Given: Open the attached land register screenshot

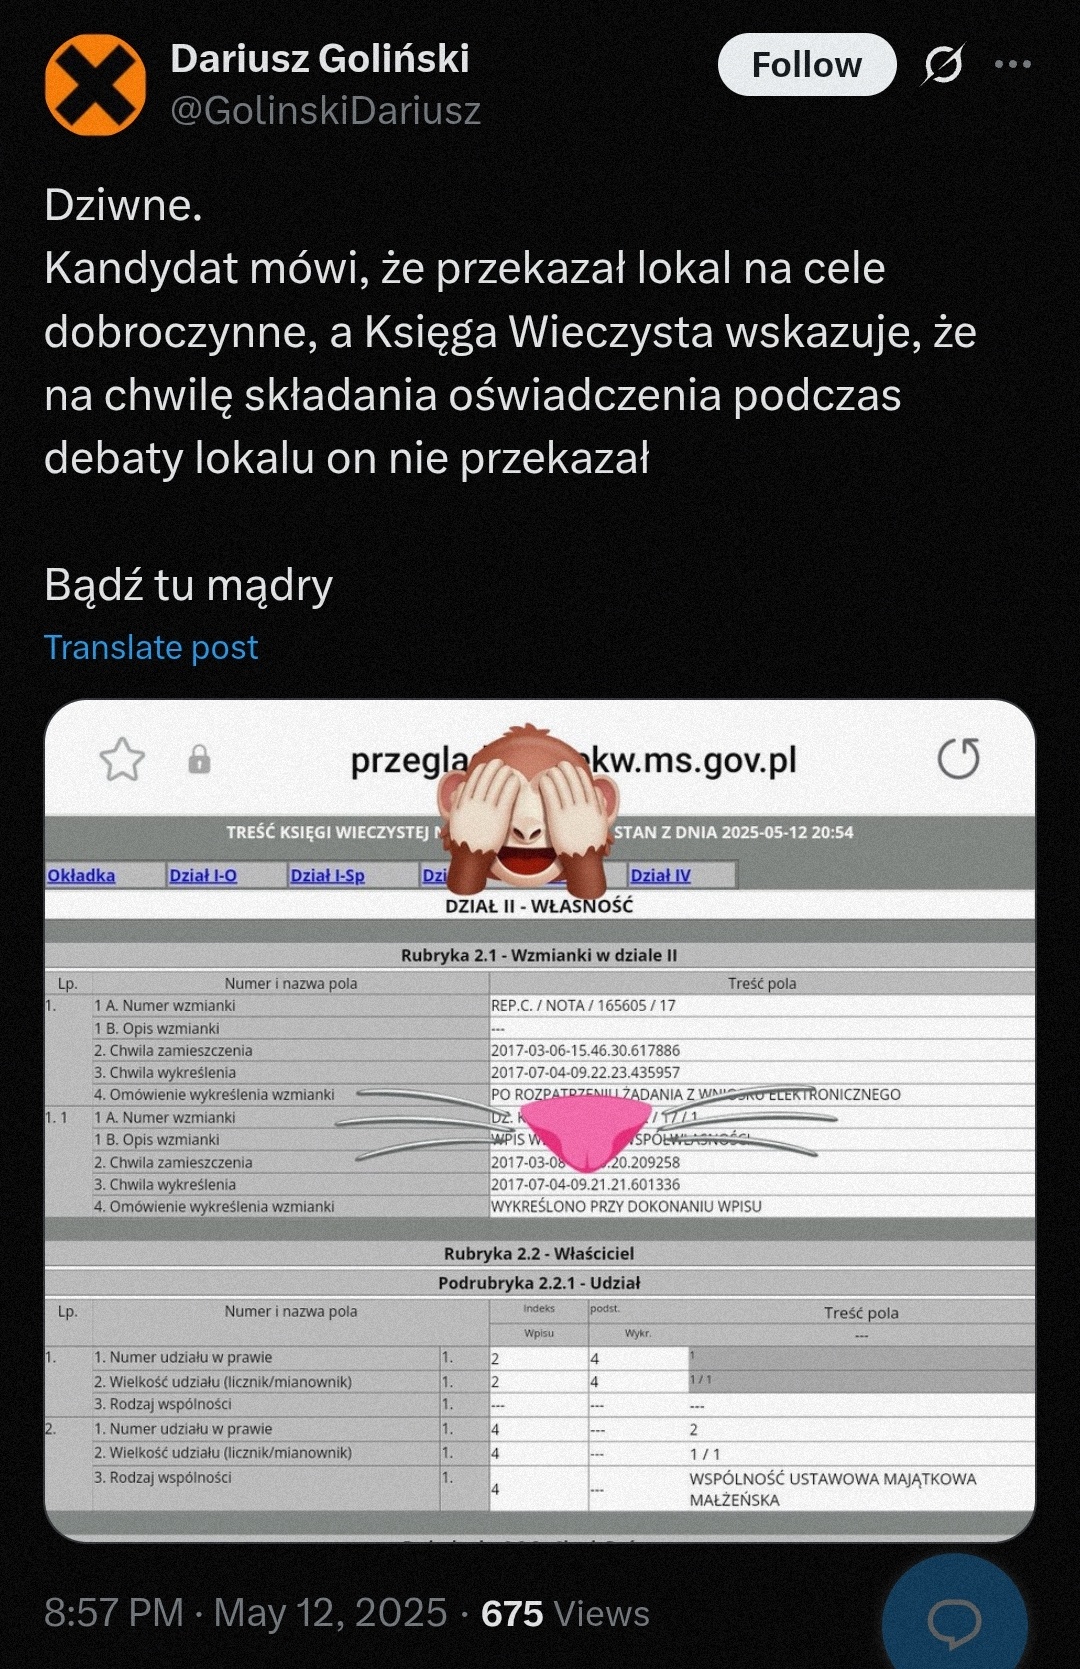Looking at the screenshot, I should 540,1120.
